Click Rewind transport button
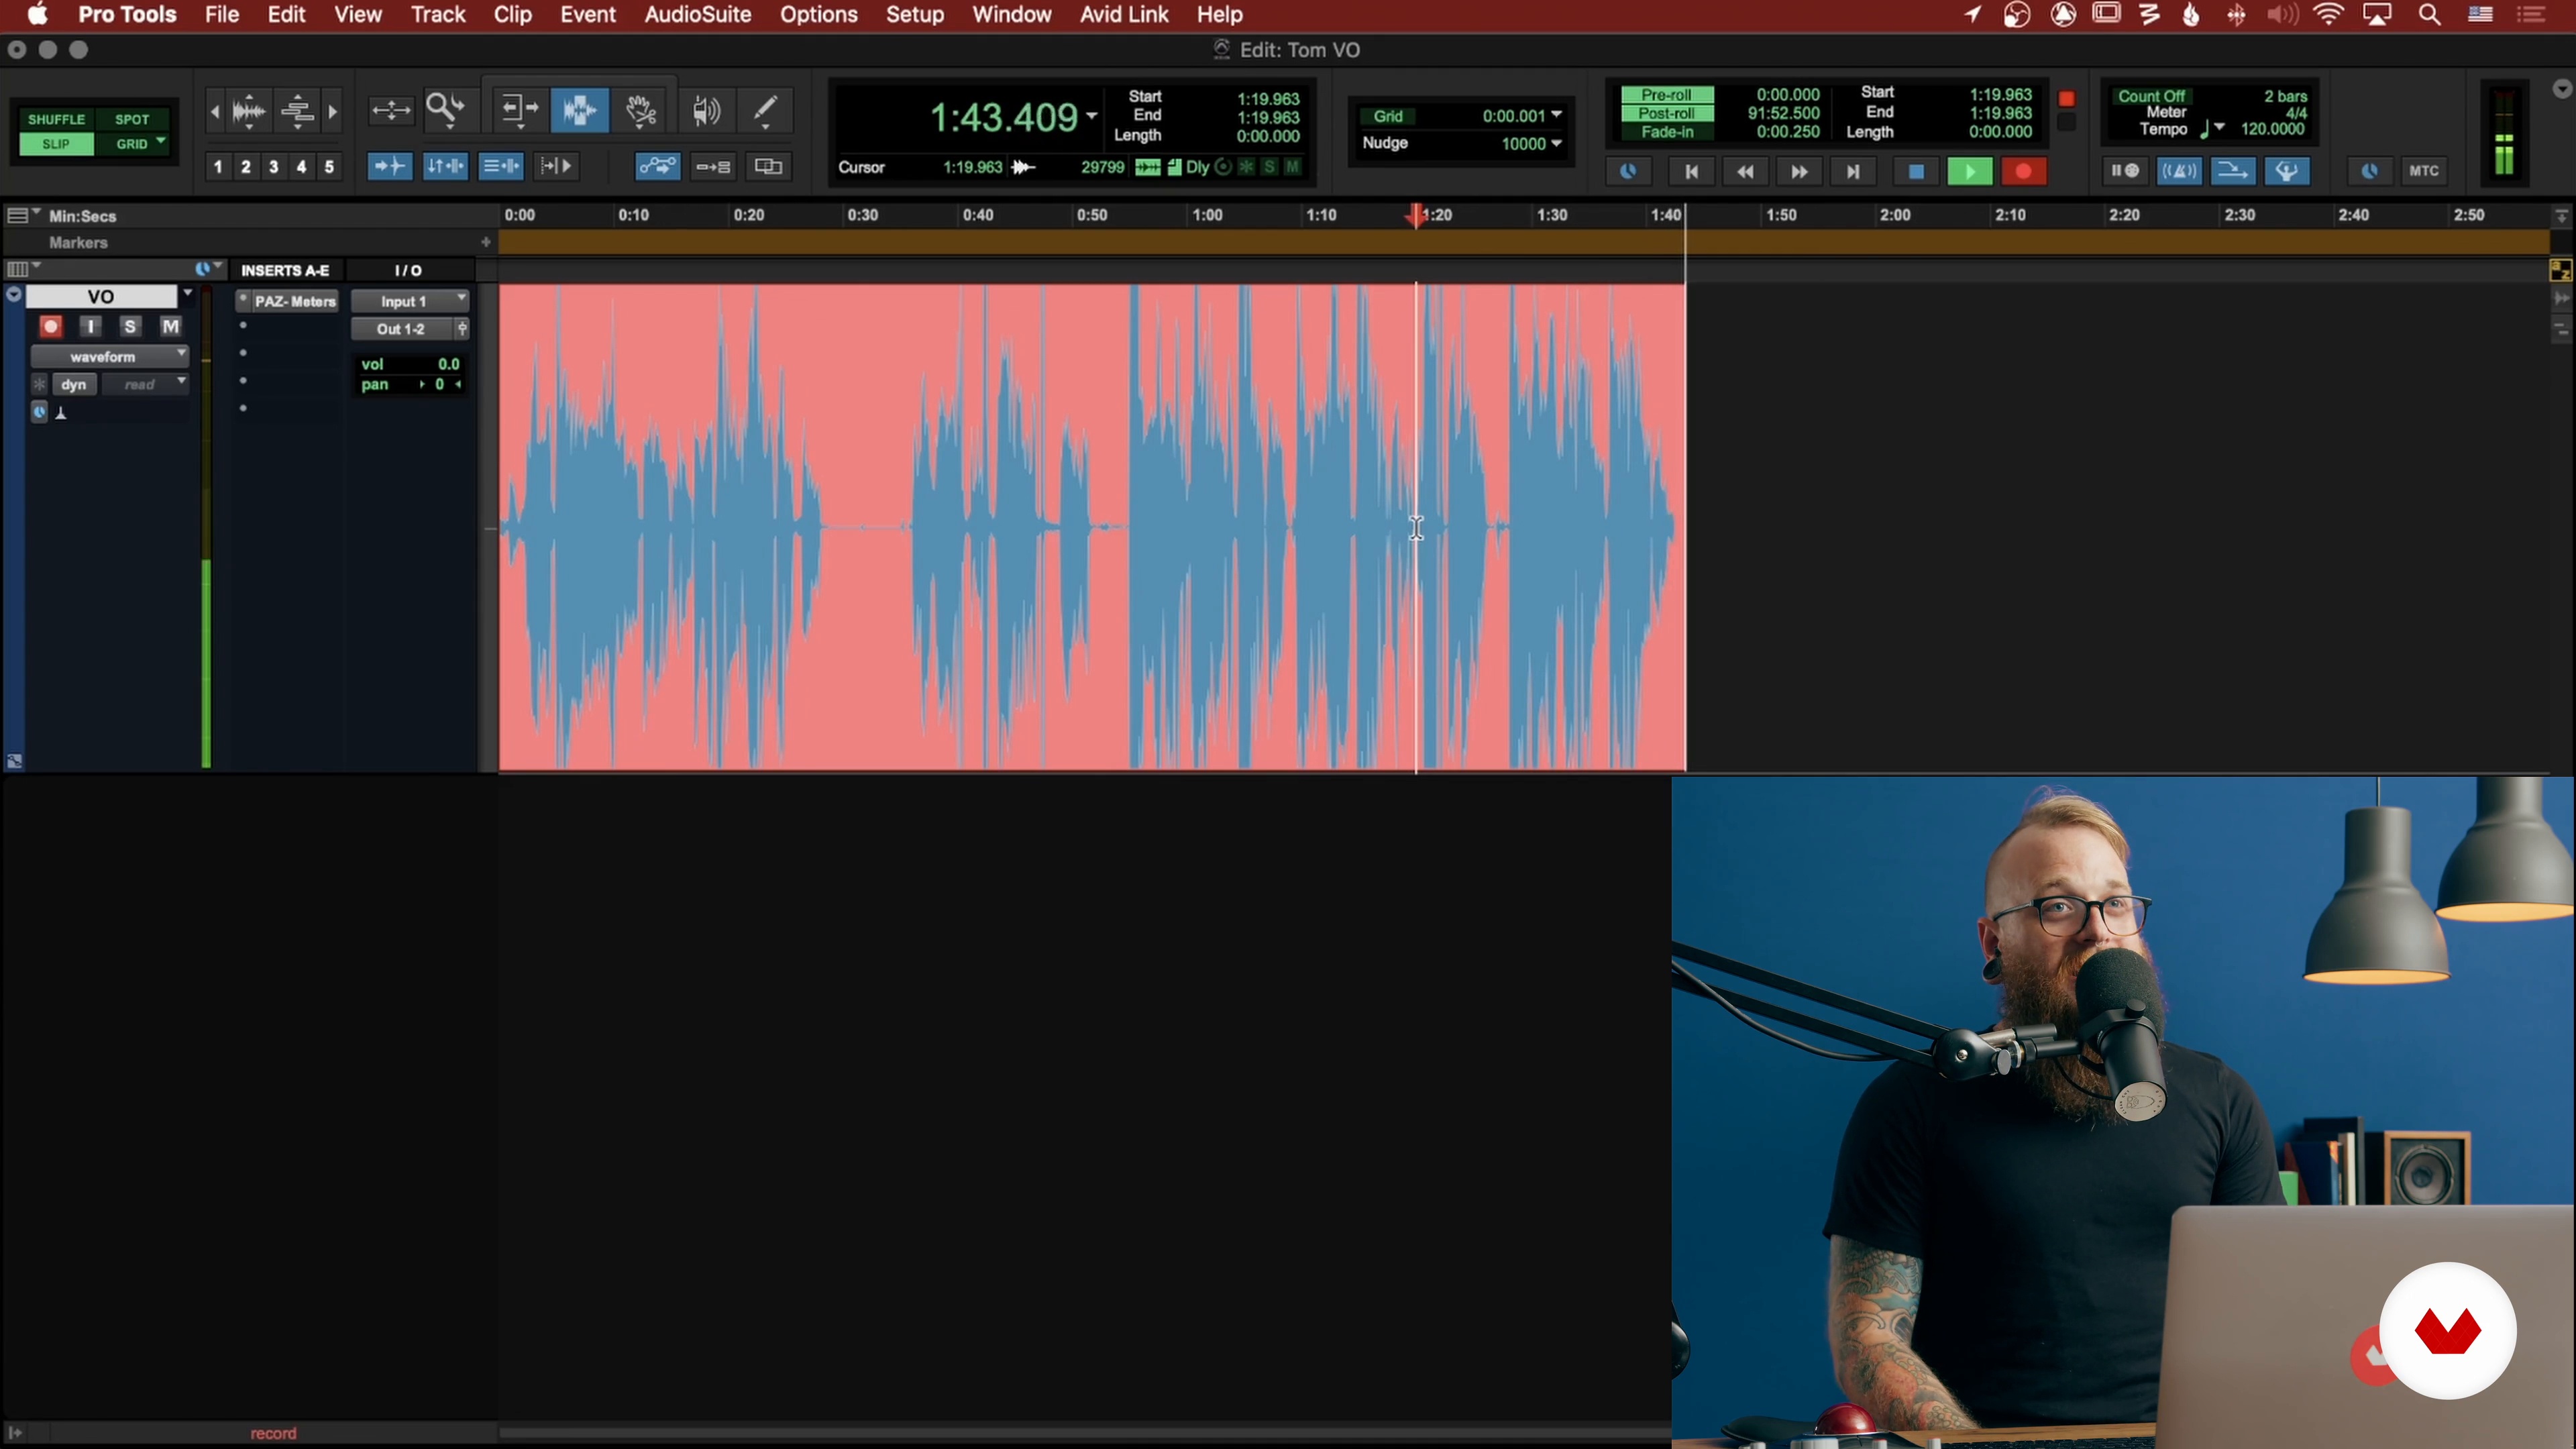 1745,172
